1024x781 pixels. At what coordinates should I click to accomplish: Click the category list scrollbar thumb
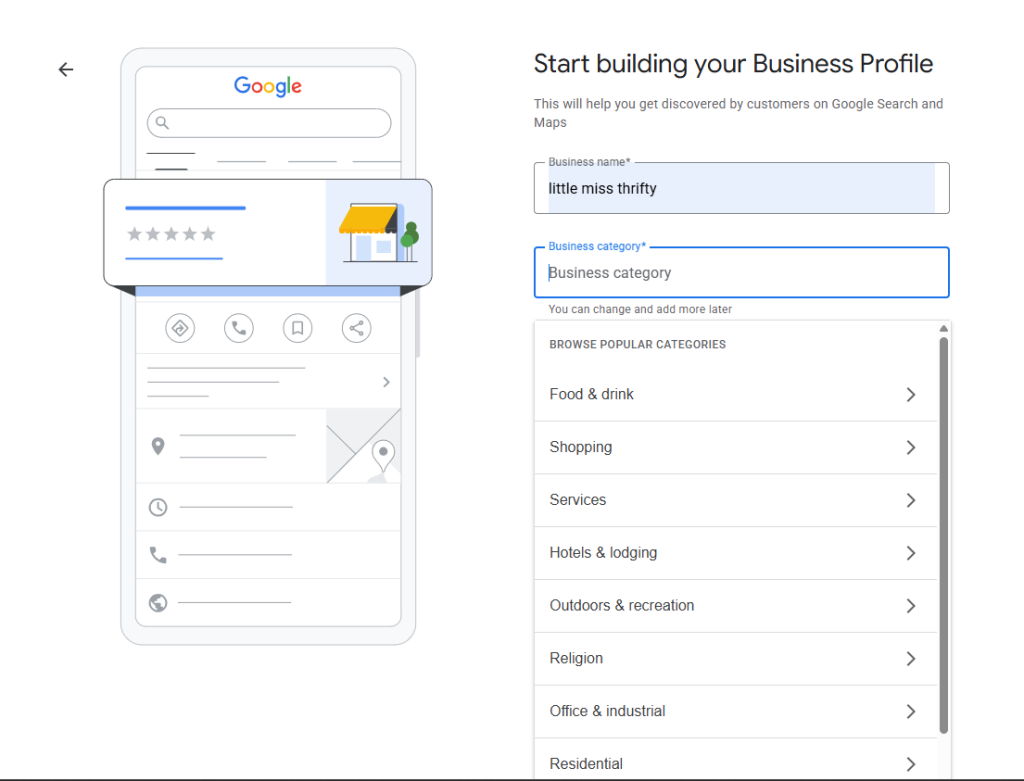pyautogui.click(x=944, y=535)
